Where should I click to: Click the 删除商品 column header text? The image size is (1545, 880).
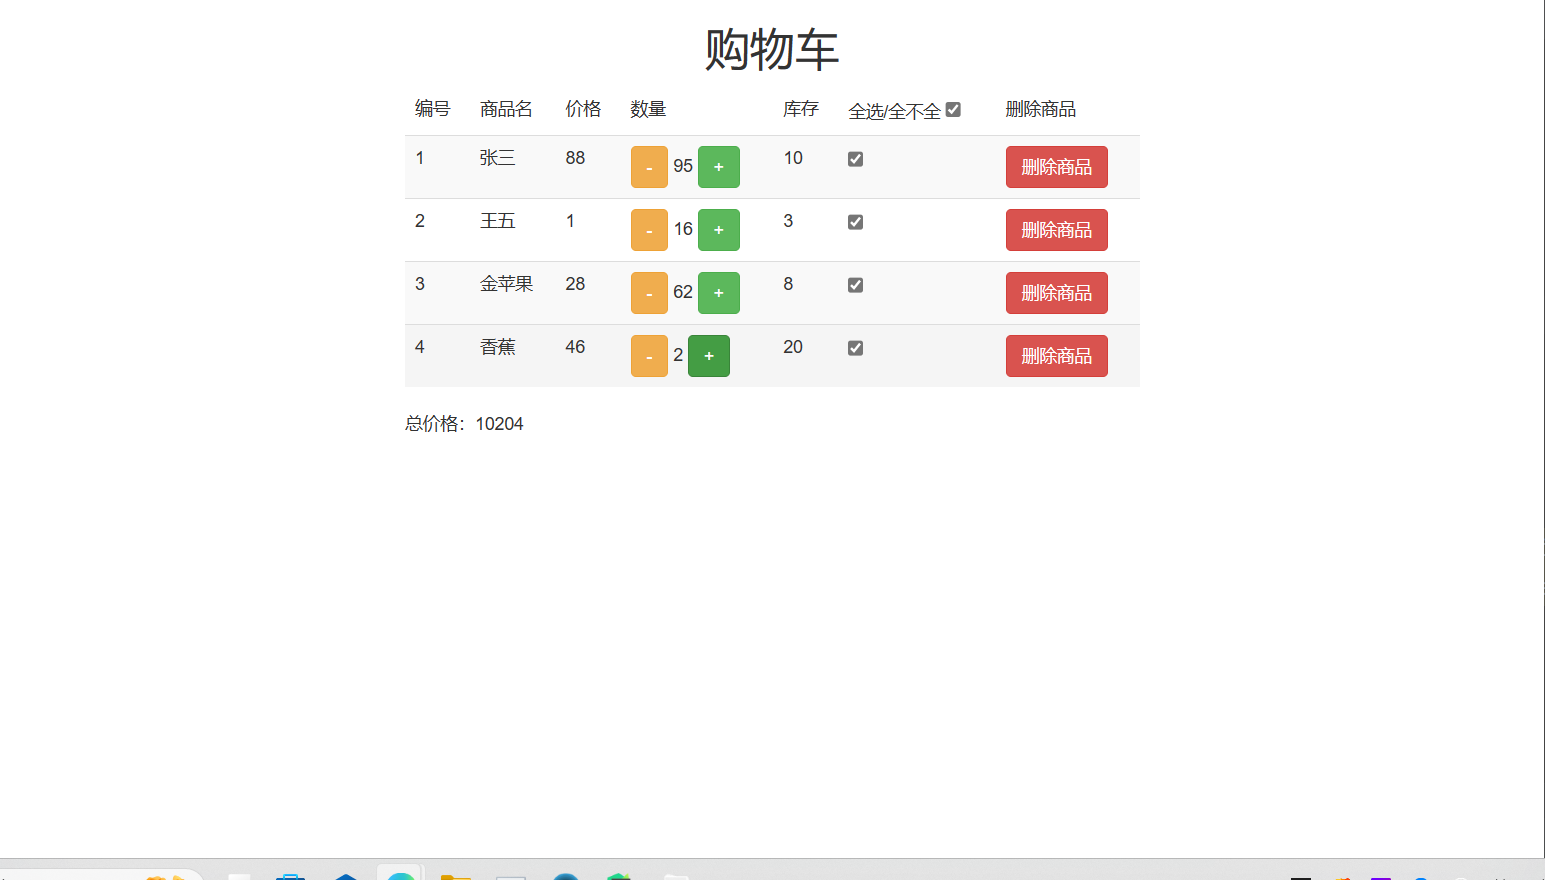1041,109
